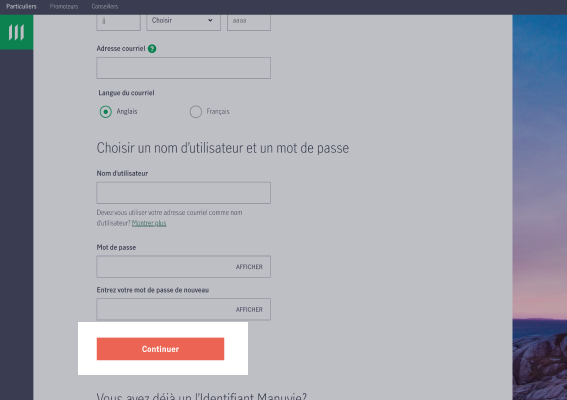Select the Anglais radio button
This screenshot has width=567, height=400.
(106, 112)
